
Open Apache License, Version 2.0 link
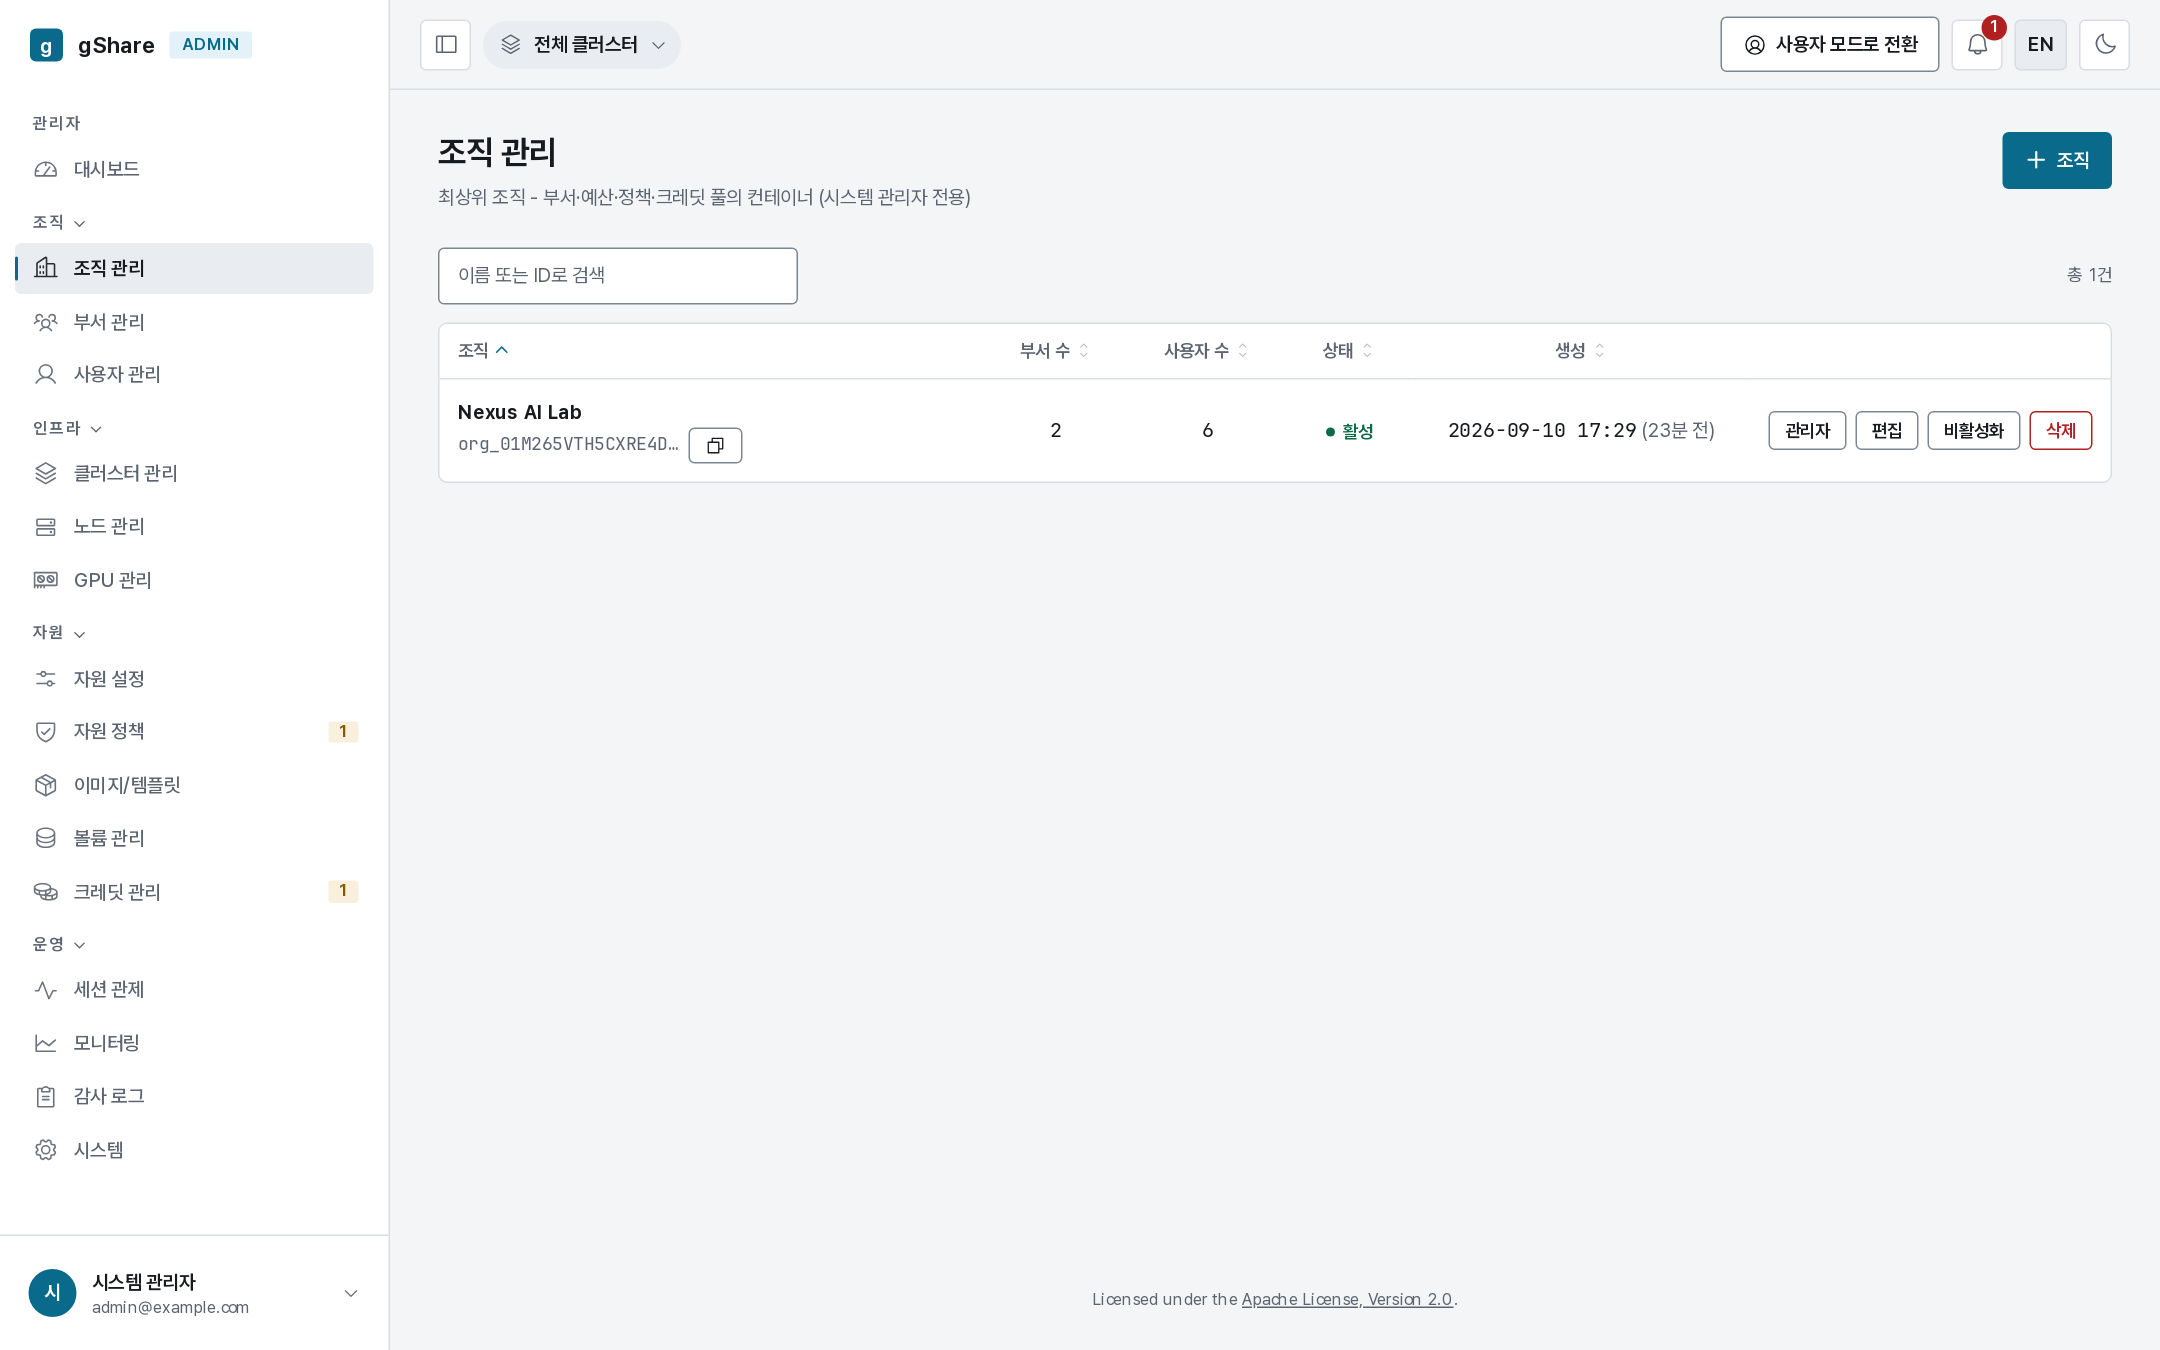(x=1346, y=1299)
